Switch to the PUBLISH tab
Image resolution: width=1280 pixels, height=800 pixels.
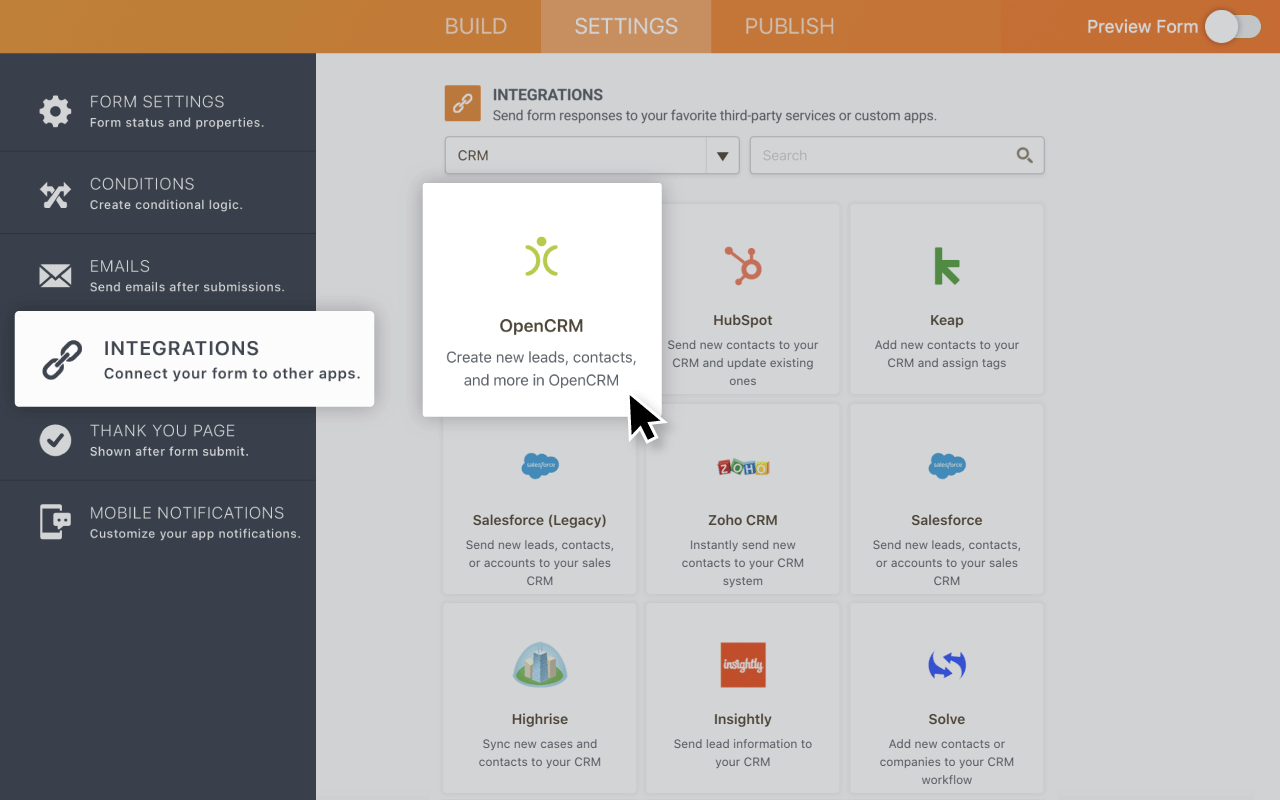pyautogui.click(x=790, y=26)
